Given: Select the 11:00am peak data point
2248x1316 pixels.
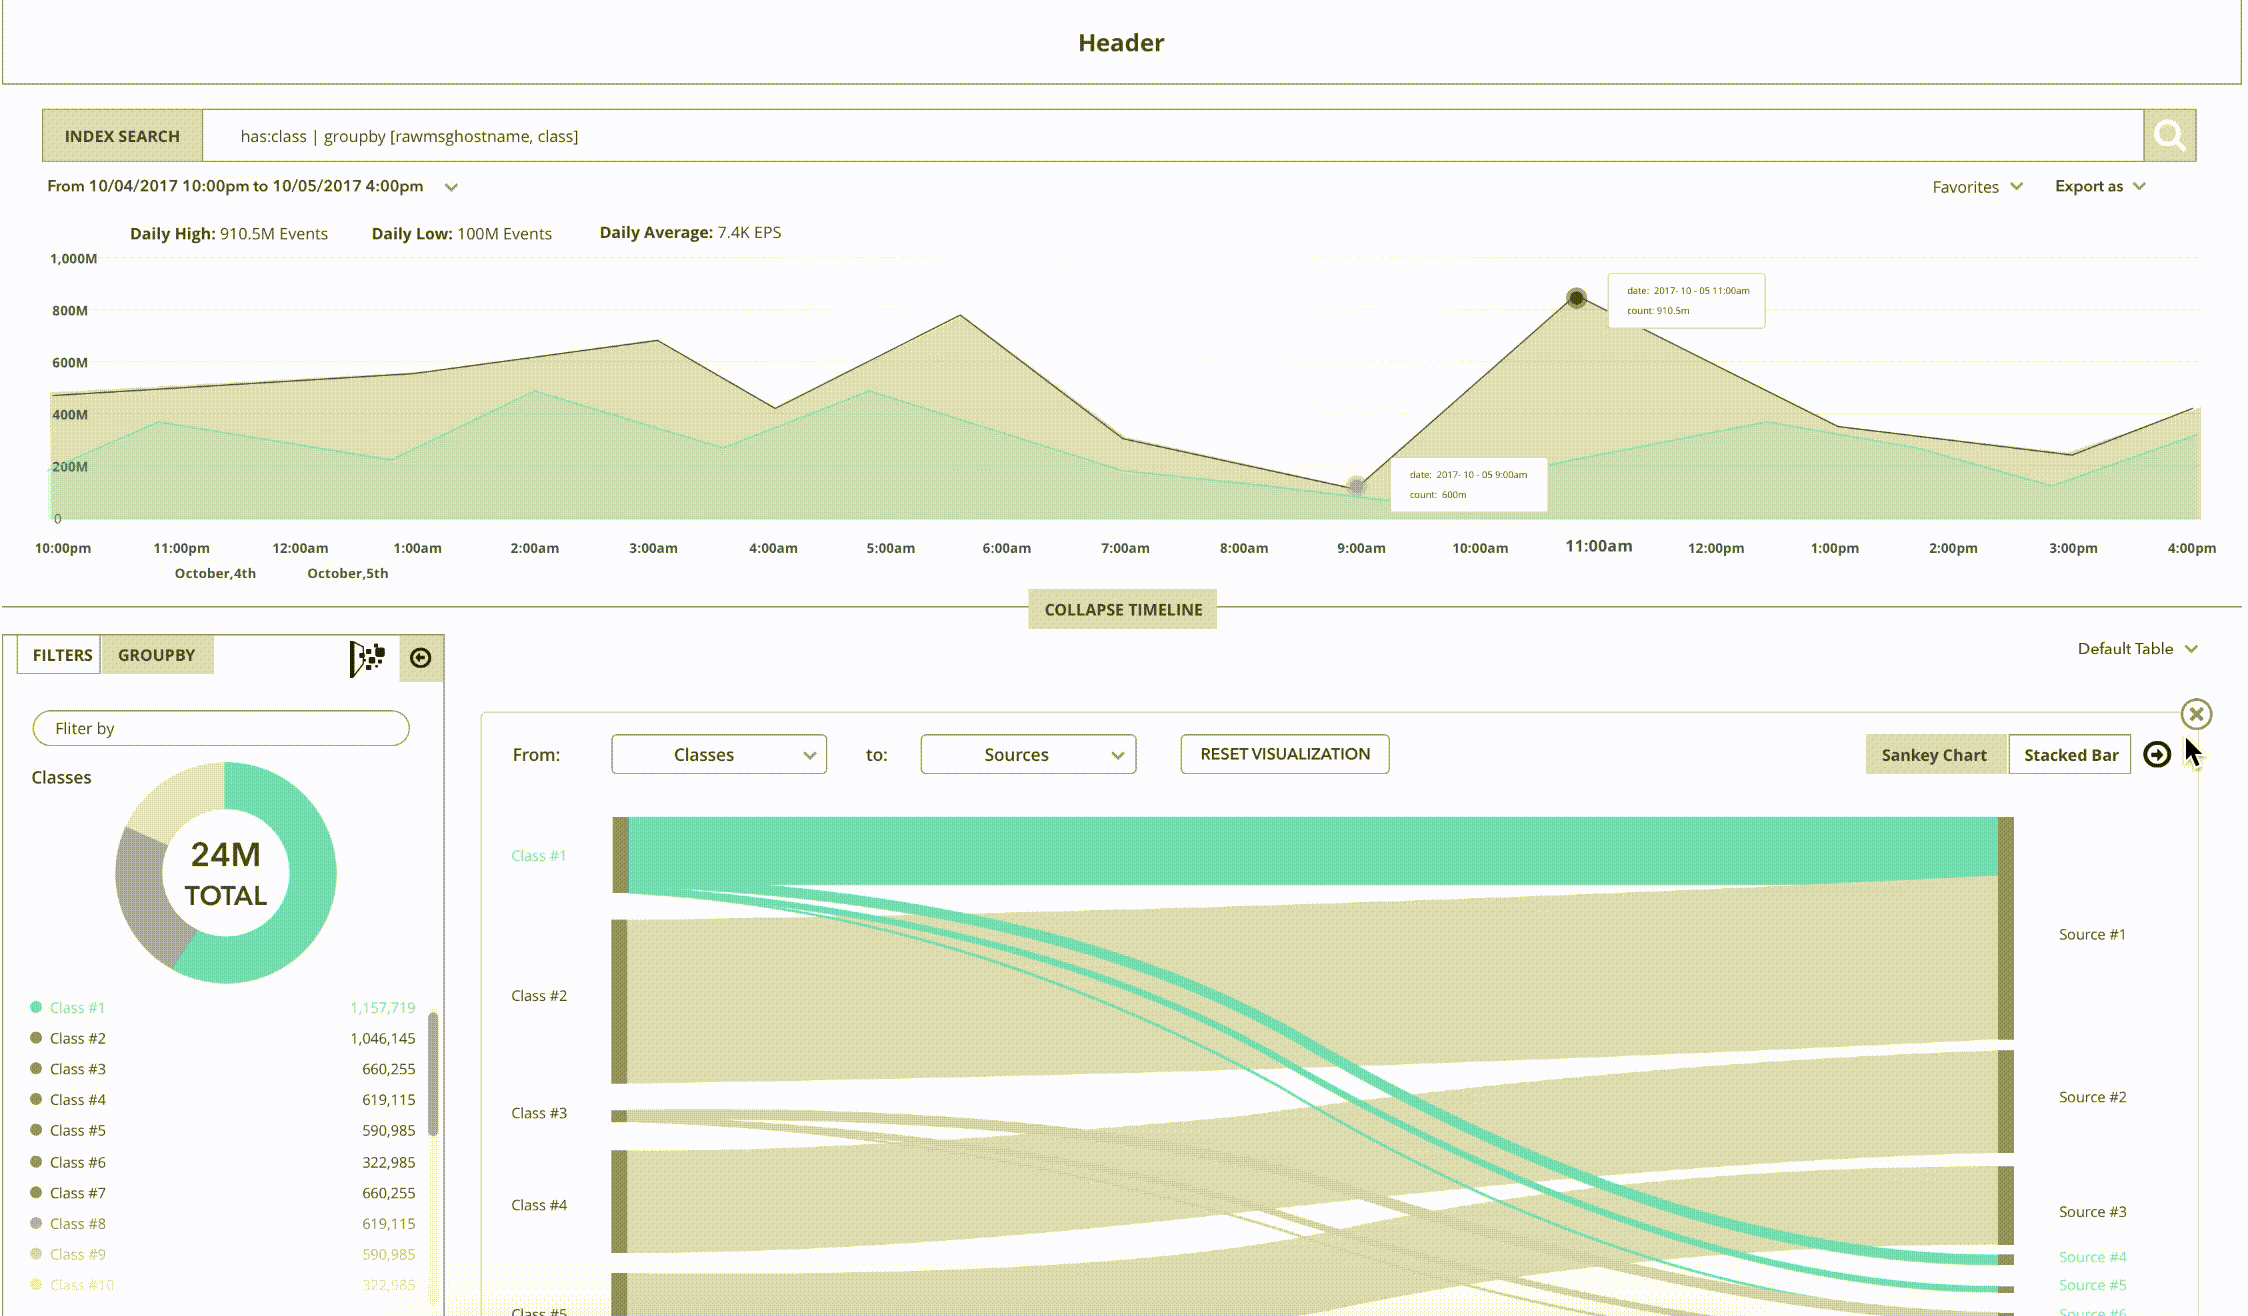Looking at the screenshot, I should (x=1576, y=298).
